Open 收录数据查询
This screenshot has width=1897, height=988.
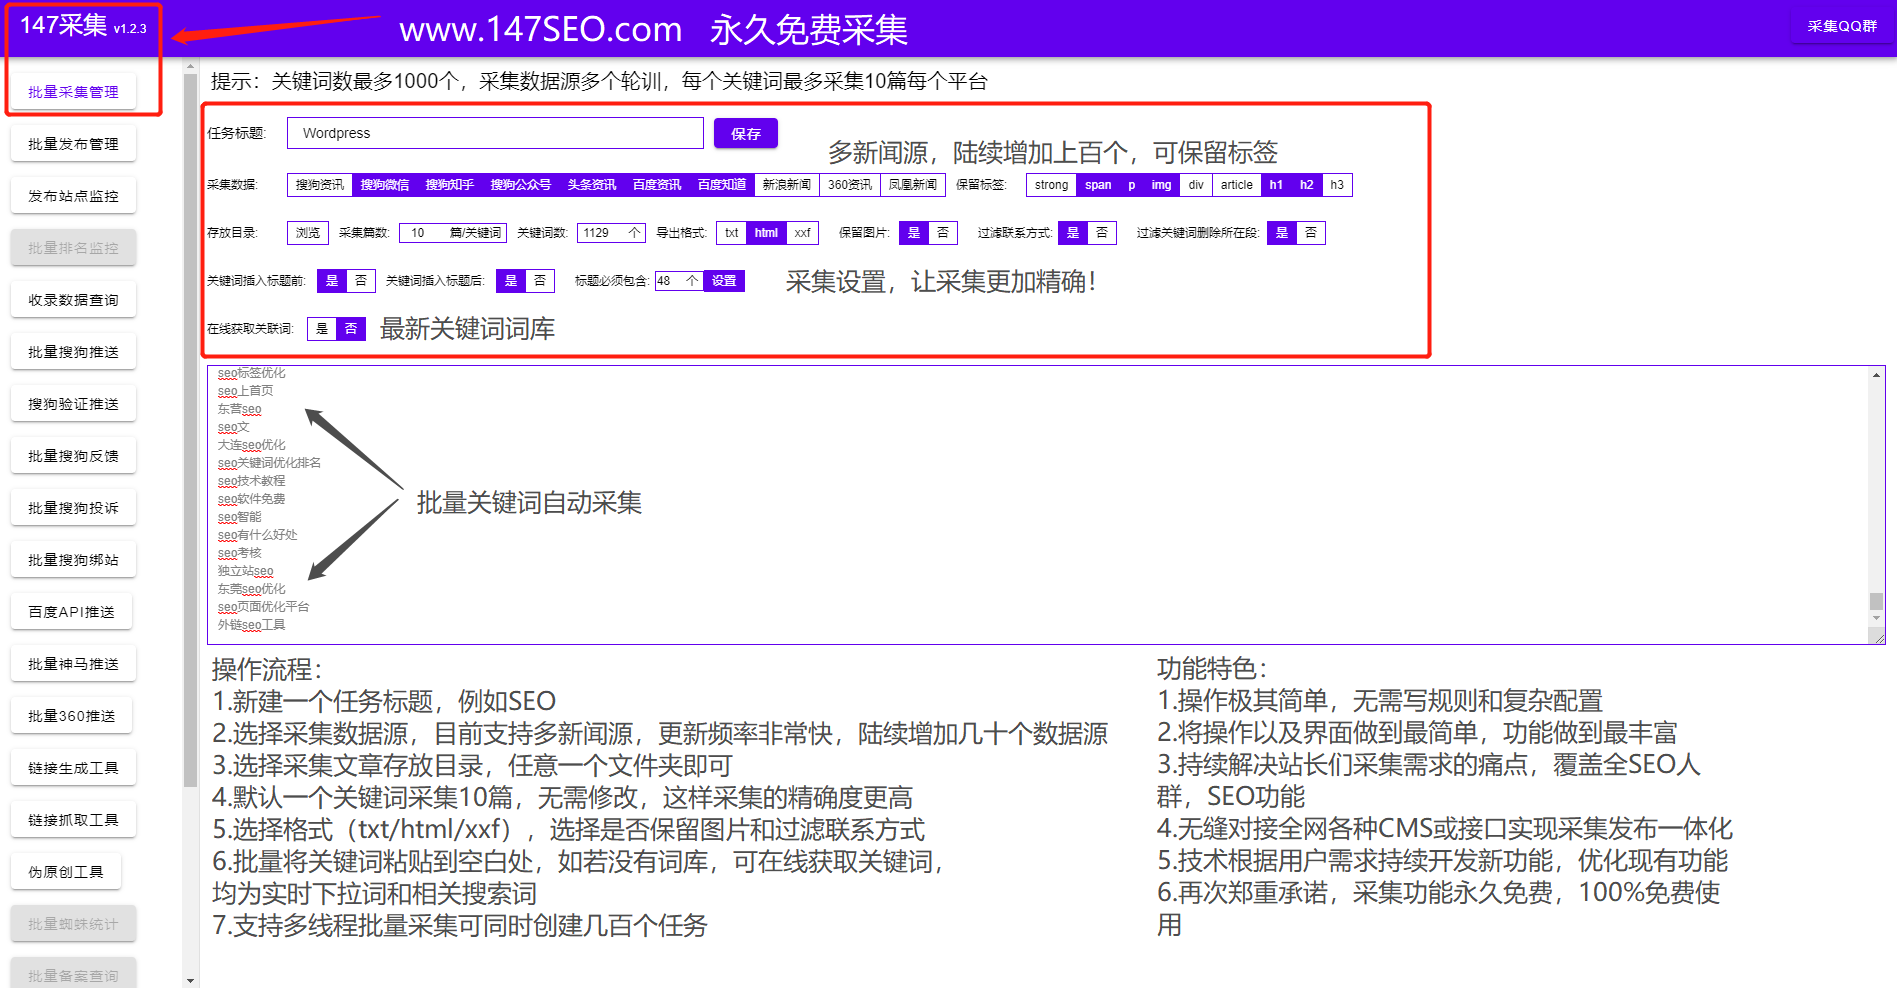[72, 299]
